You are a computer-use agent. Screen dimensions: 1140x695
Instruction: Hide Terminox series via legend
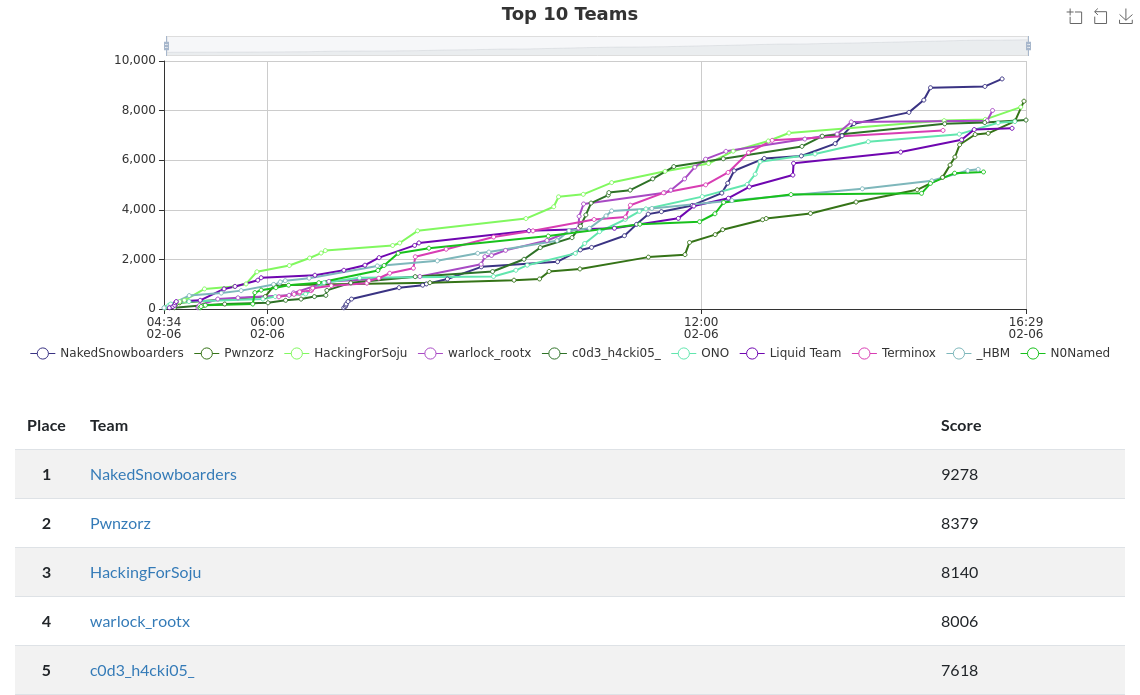pos(894,353)
